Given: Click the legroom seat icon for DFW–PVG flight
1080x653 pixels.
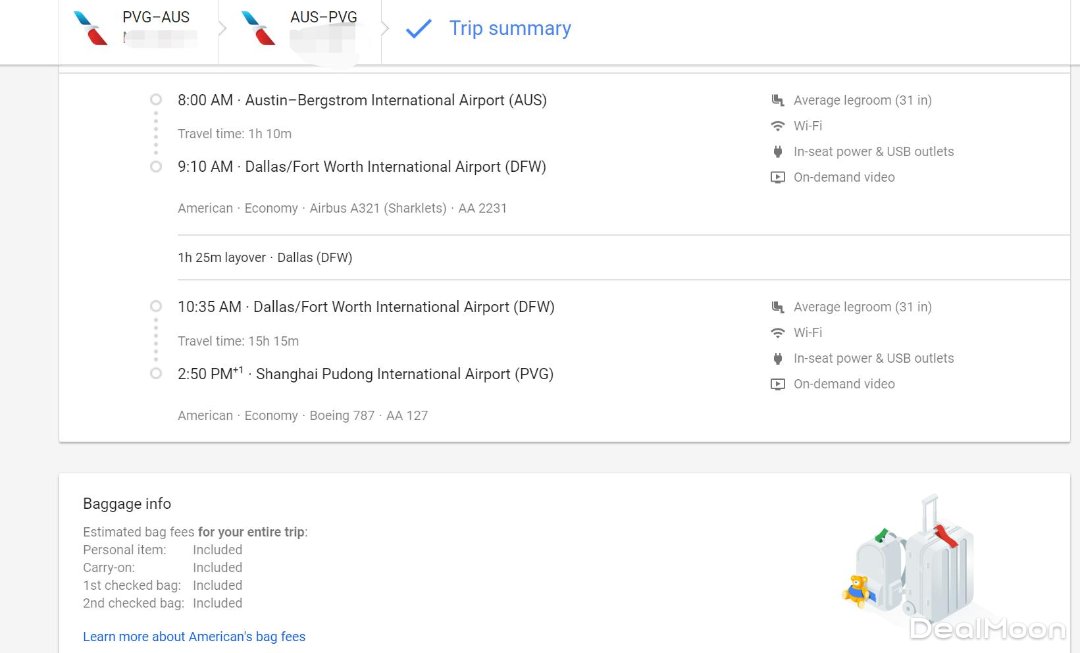Looking at the screenshot, I should pos(778,307).
